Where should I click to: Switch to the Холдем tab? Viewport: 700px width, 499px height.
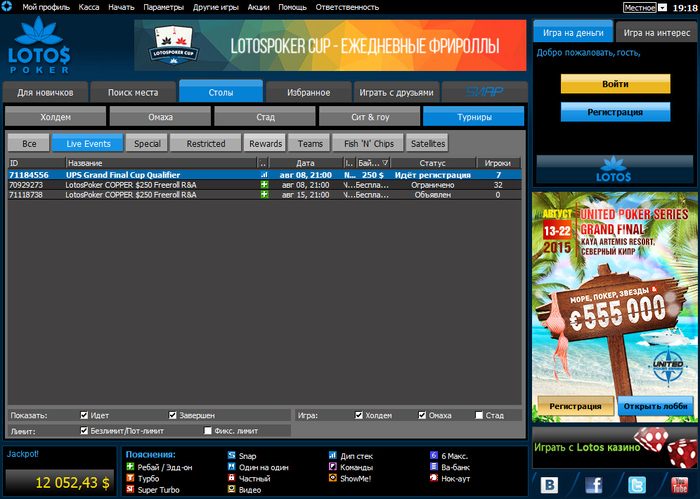click(55, 117)
